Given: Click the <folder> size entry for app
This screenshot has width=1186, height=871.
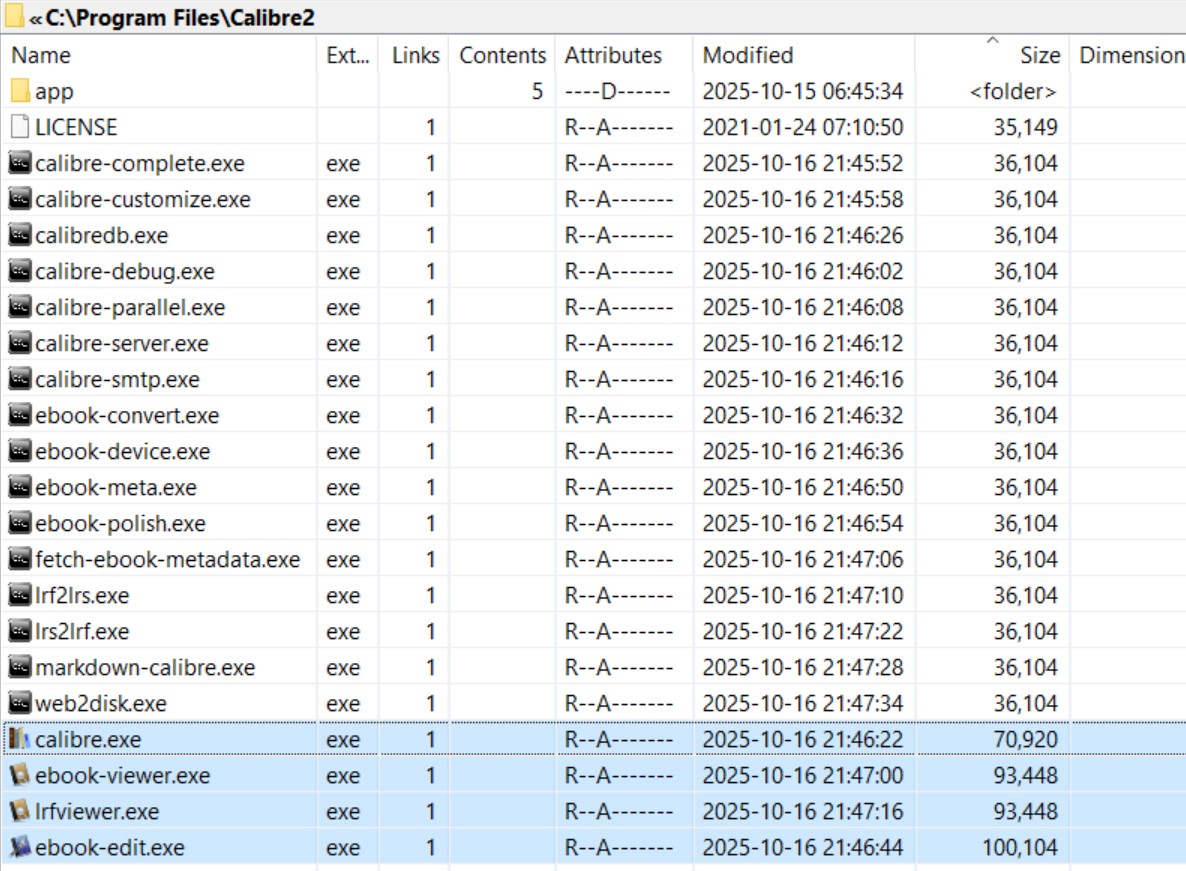Looking at the screenshot, I should pos(1013,91).
